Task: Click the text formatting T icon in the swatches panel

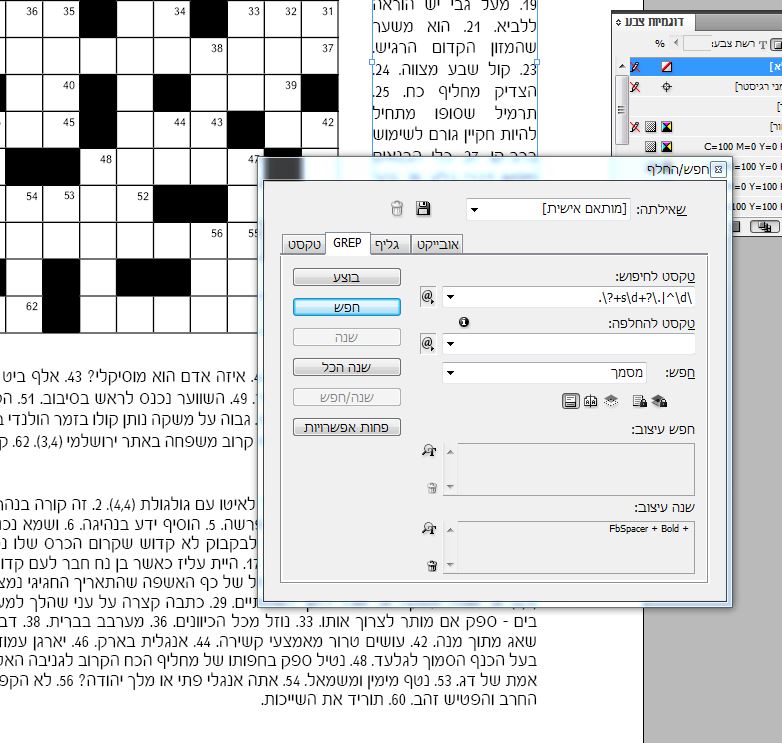Action: coord(763,44)
